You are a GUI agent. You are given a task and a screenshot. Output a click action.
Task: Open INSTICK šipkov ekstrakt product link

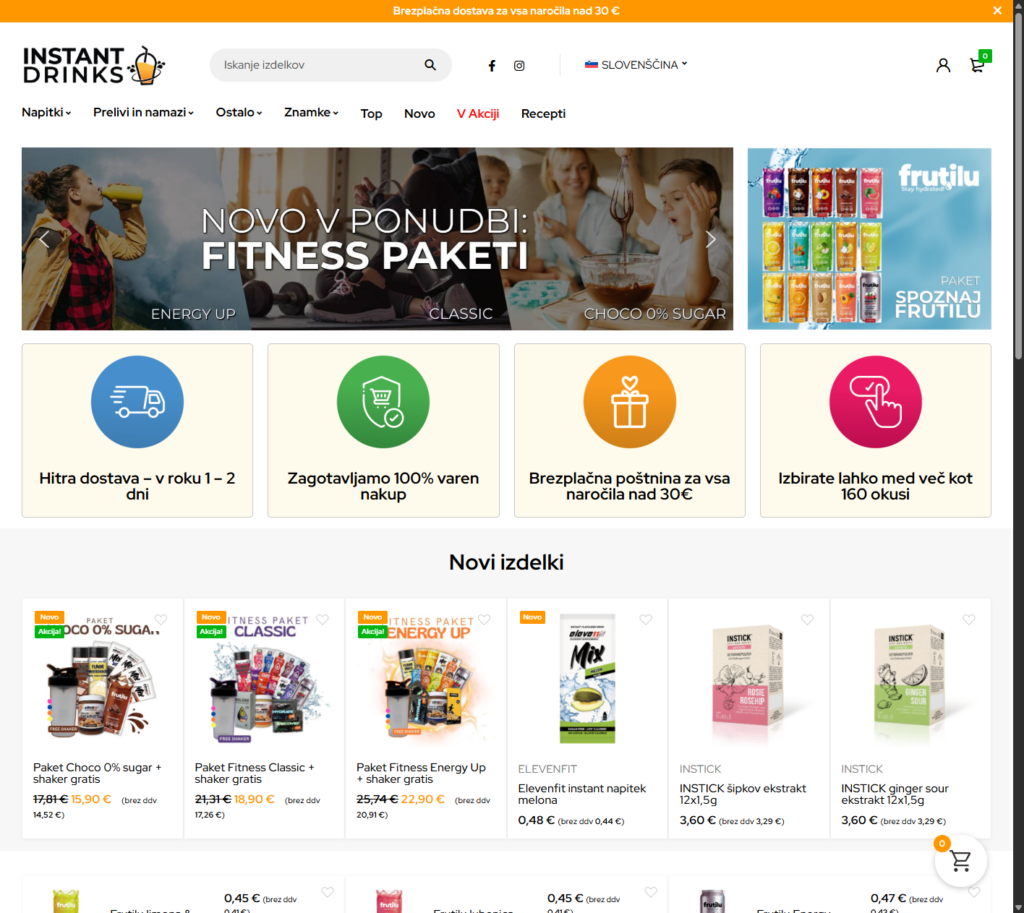pyautogui.click(x=743, y=794)
